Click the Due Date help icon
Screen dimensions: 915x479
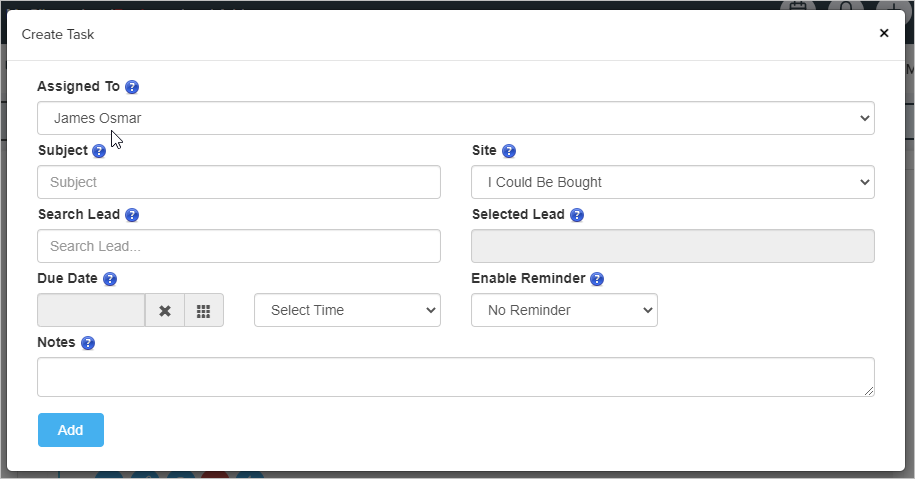(110, 279)
